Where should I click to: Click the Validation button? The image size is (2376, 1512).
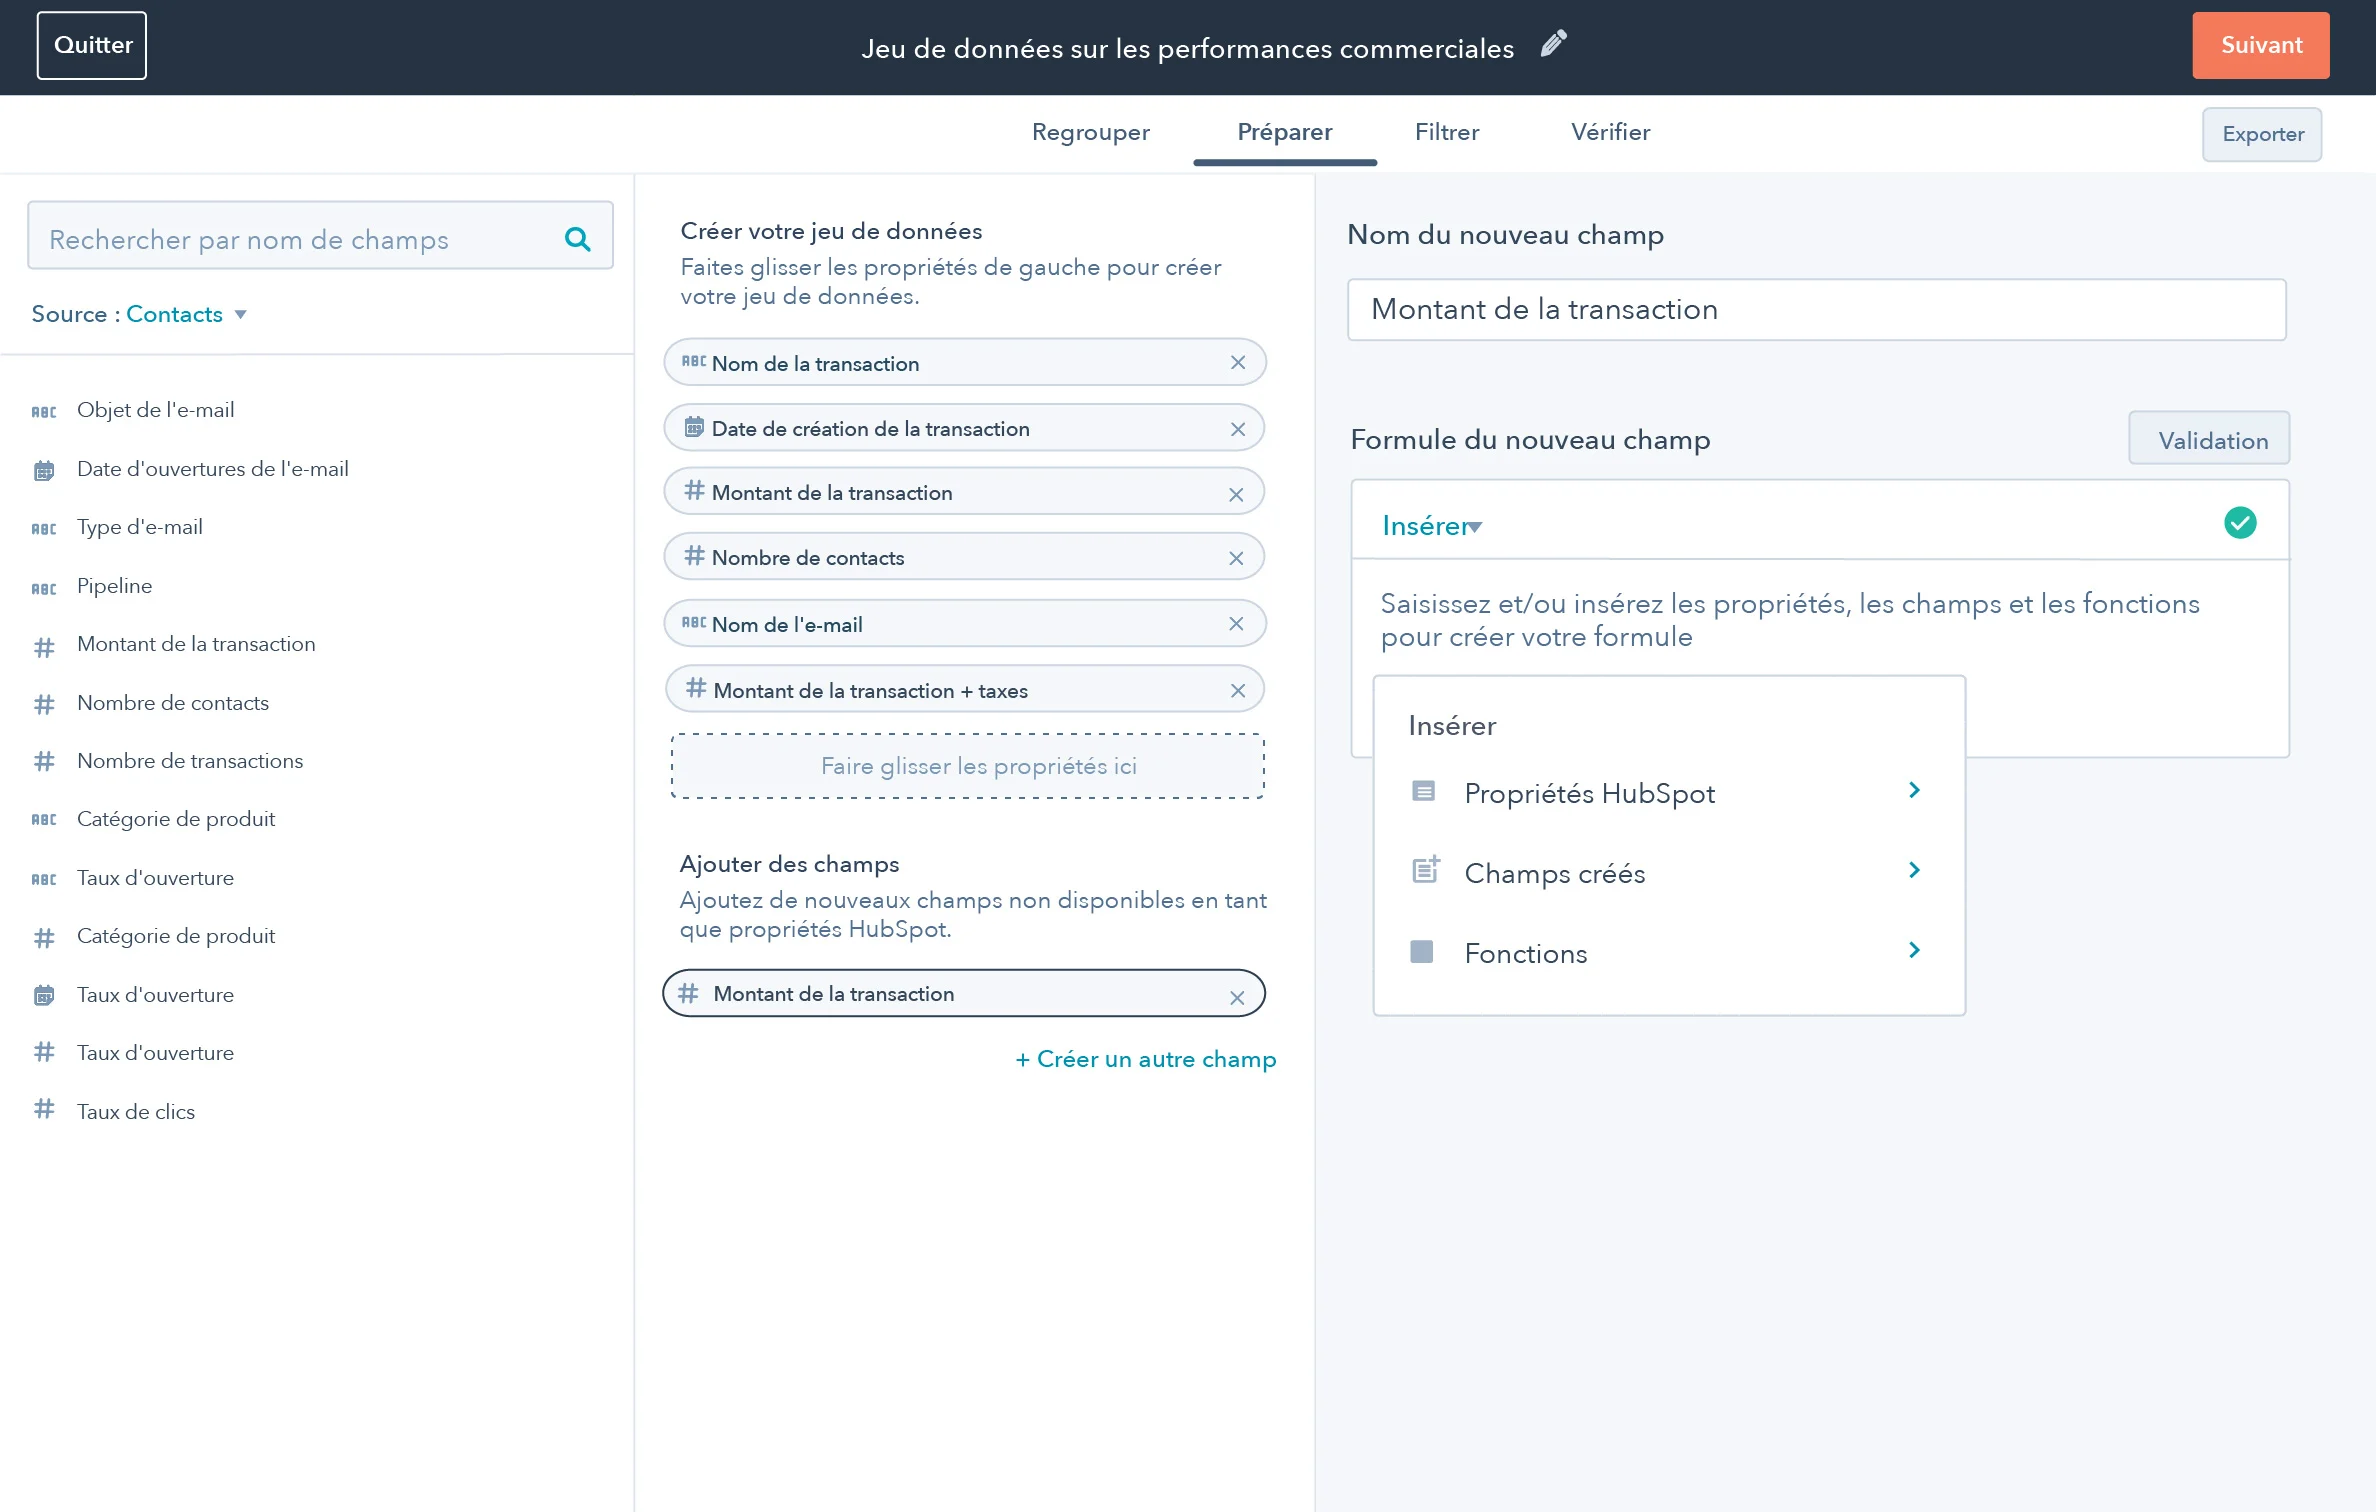tap(2210, 439)
